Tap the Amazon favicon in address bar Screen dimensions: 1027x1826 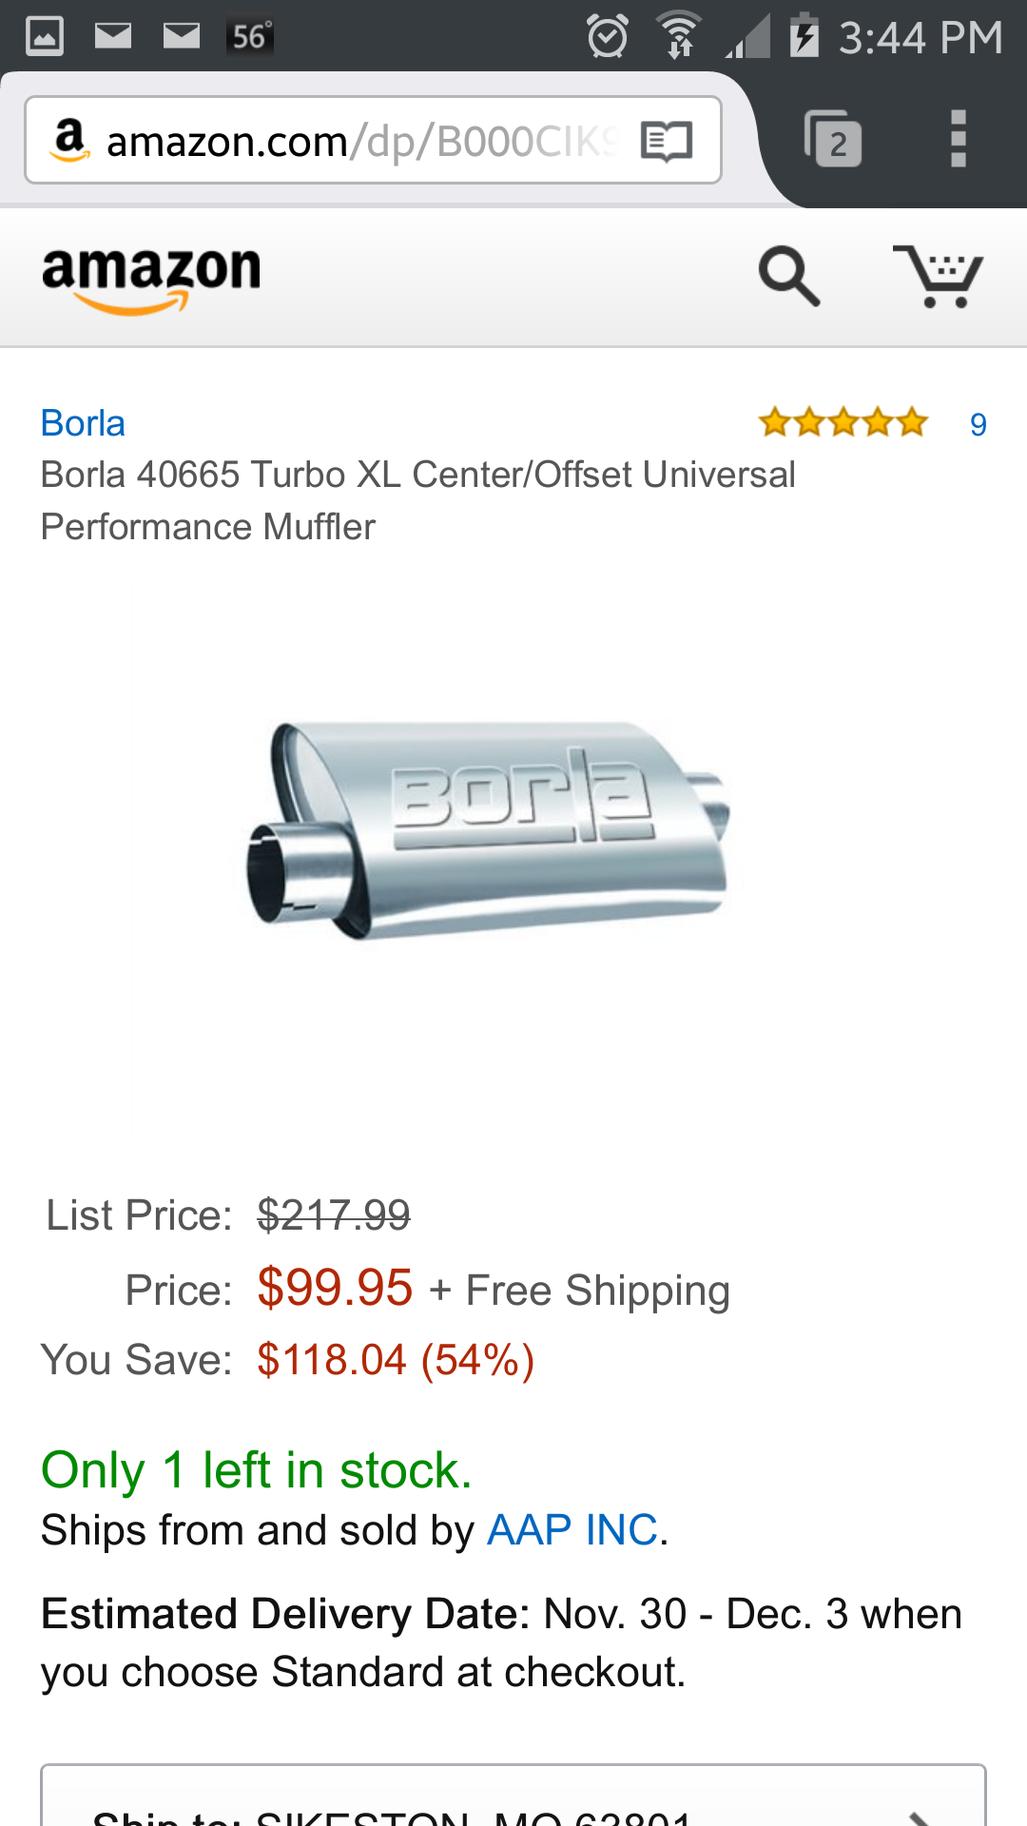point(68,140)
